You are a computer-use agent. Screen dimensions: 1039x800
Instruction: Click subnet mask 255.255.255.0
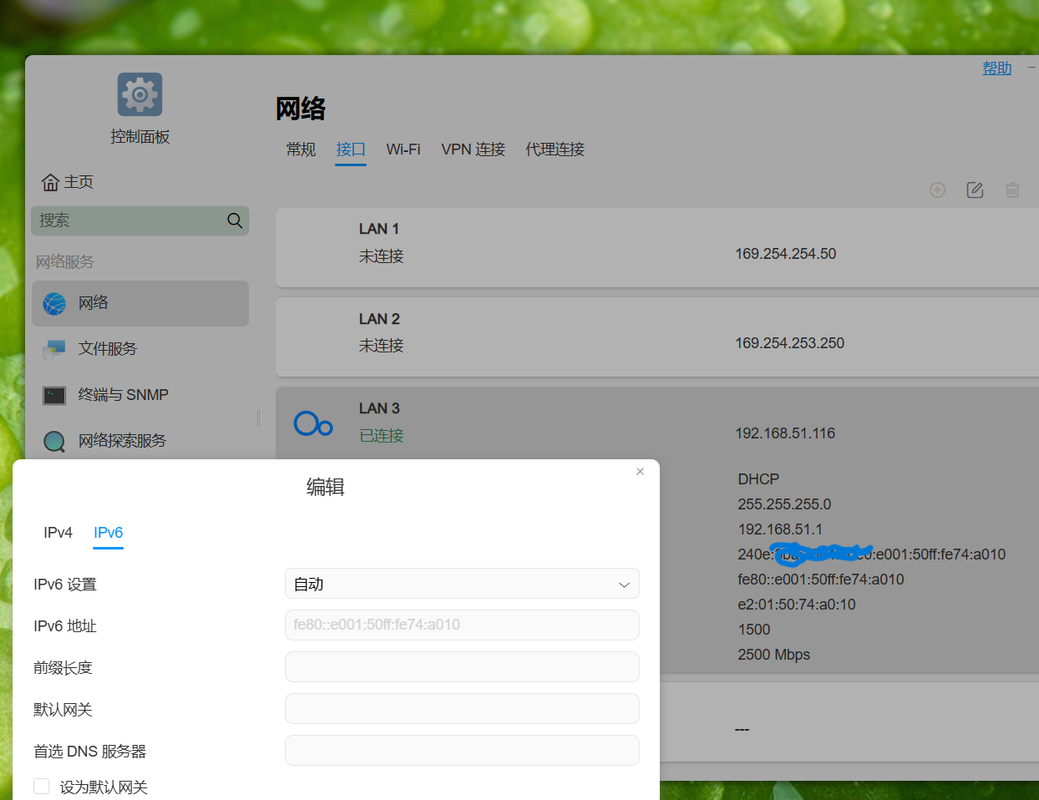coord(784,504)
